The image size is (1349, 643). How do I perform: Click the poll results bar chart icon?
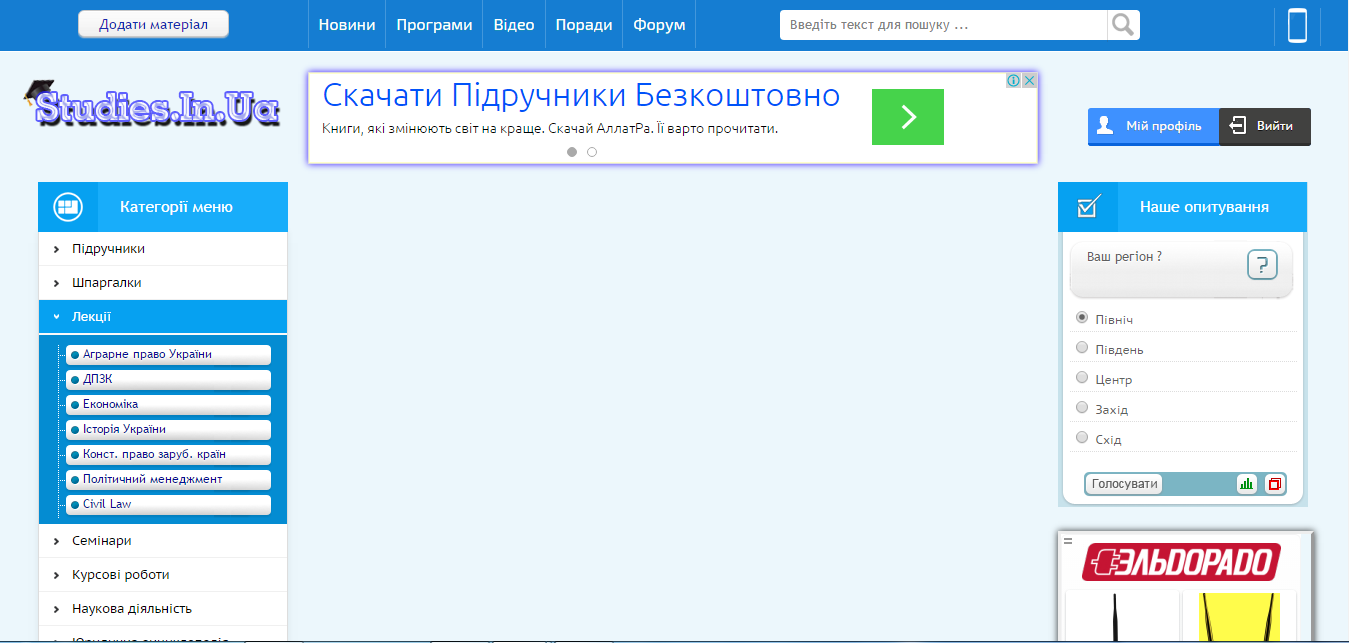pyautogui.click(x=1246, y=484)
